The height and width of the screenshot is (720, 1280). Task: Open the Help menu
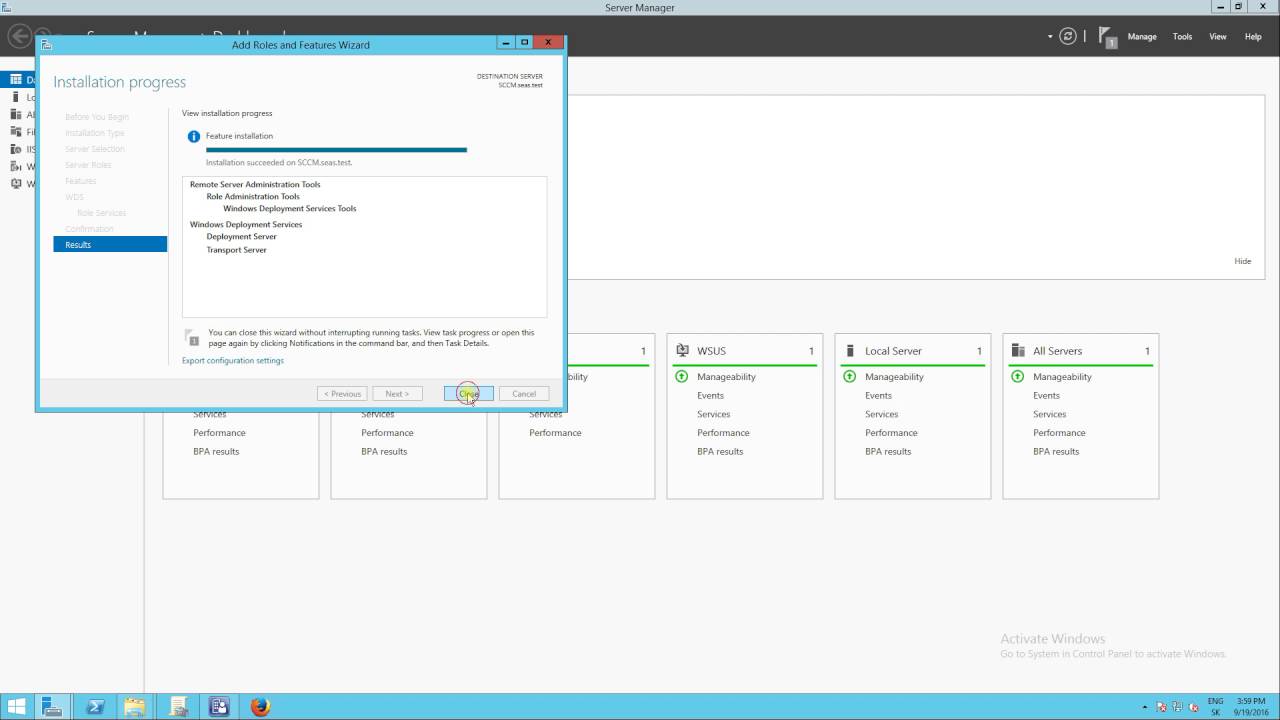[x=1253, y=37]
